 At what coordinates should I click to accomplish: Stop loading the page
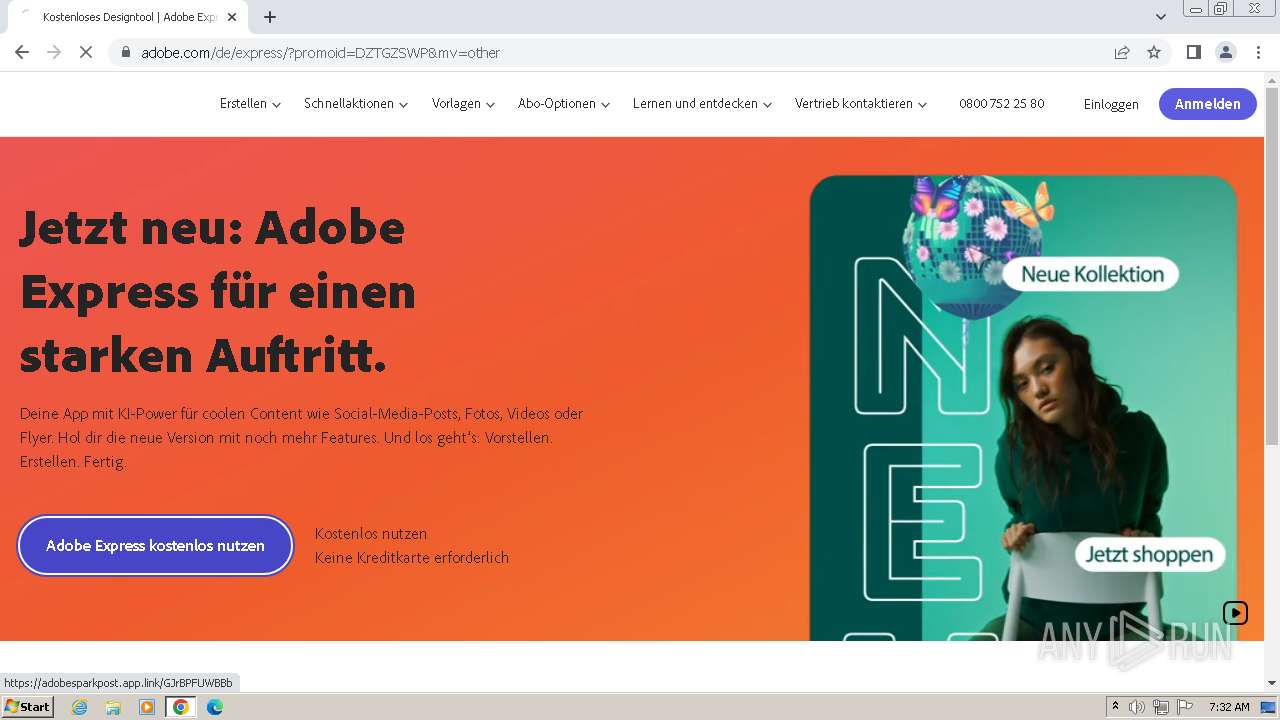pyautogui.click(x=86, y=53)
